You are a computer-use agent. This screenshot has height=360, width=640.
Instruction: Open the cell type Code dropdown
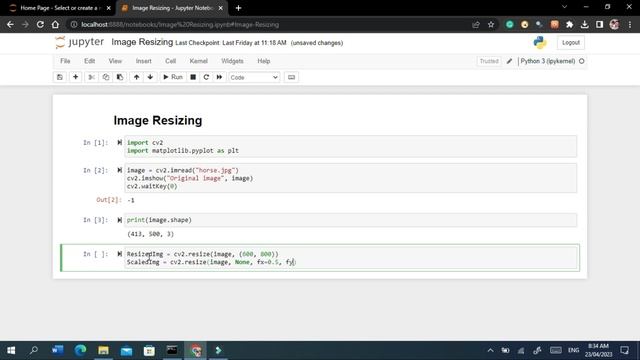254,77
